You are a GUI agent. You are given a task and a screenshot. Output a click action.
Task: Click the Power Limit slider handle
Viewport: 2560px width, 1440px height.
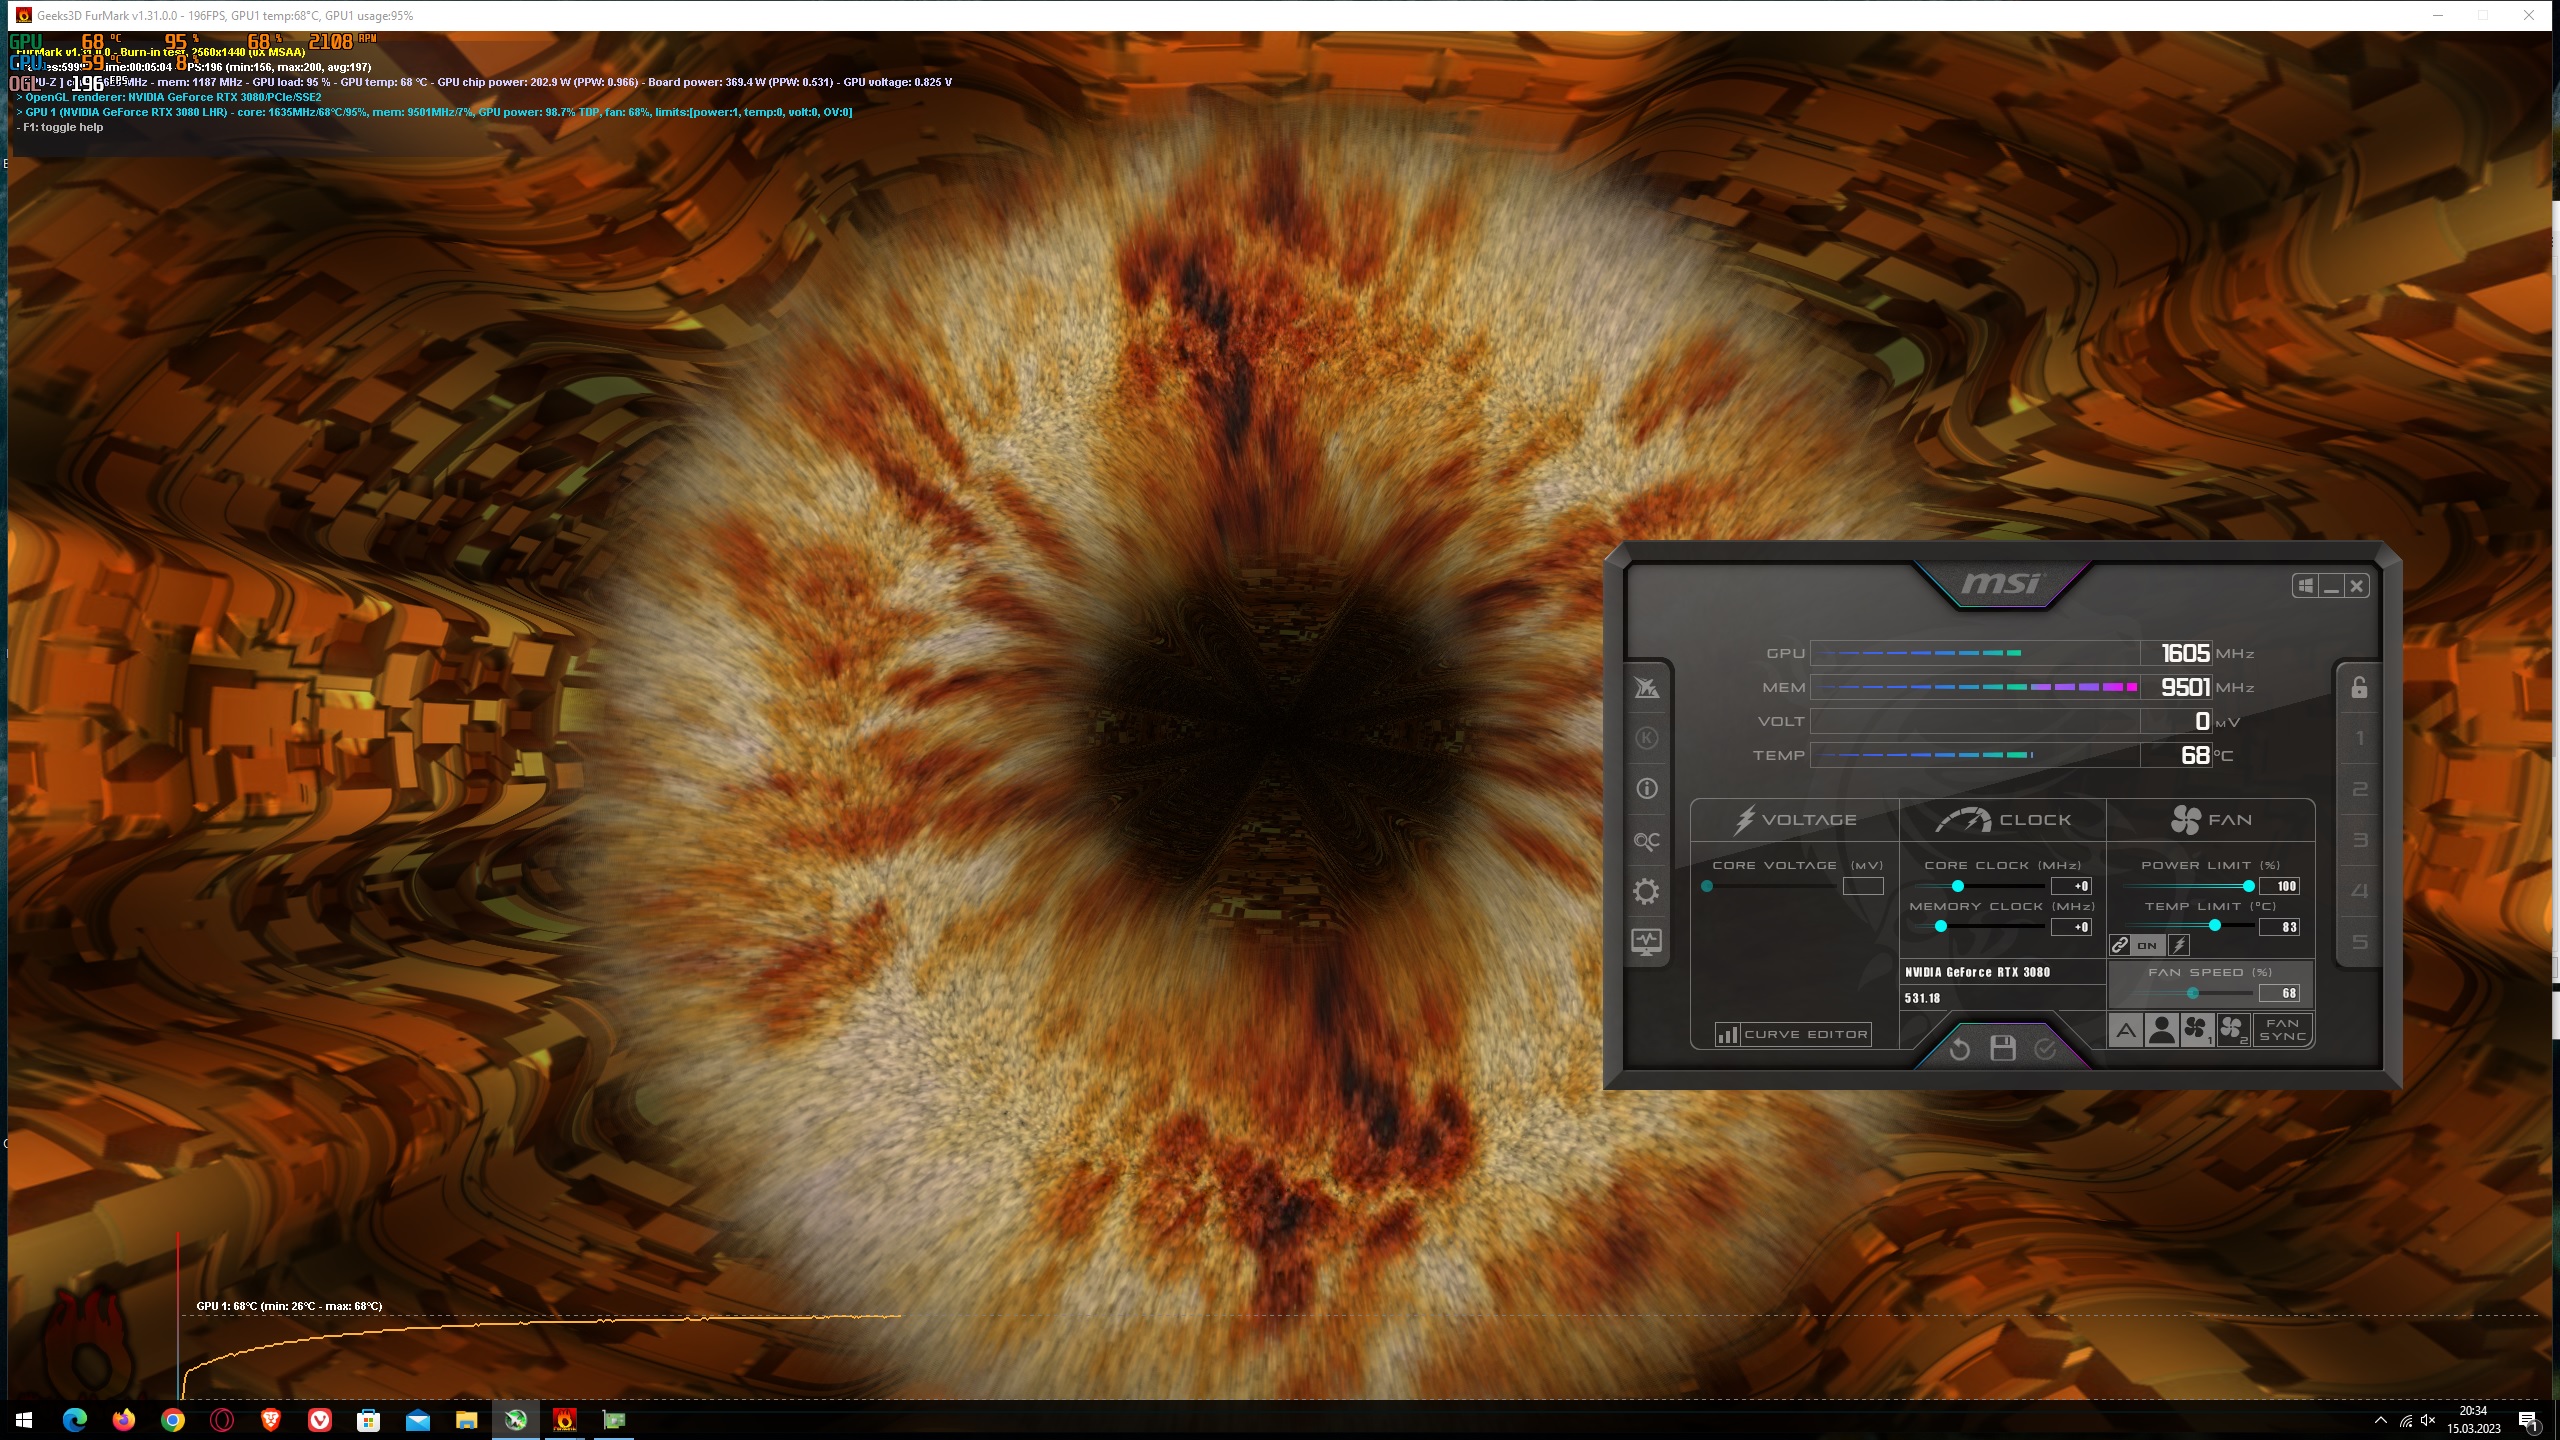click(x=2248, y=886)
